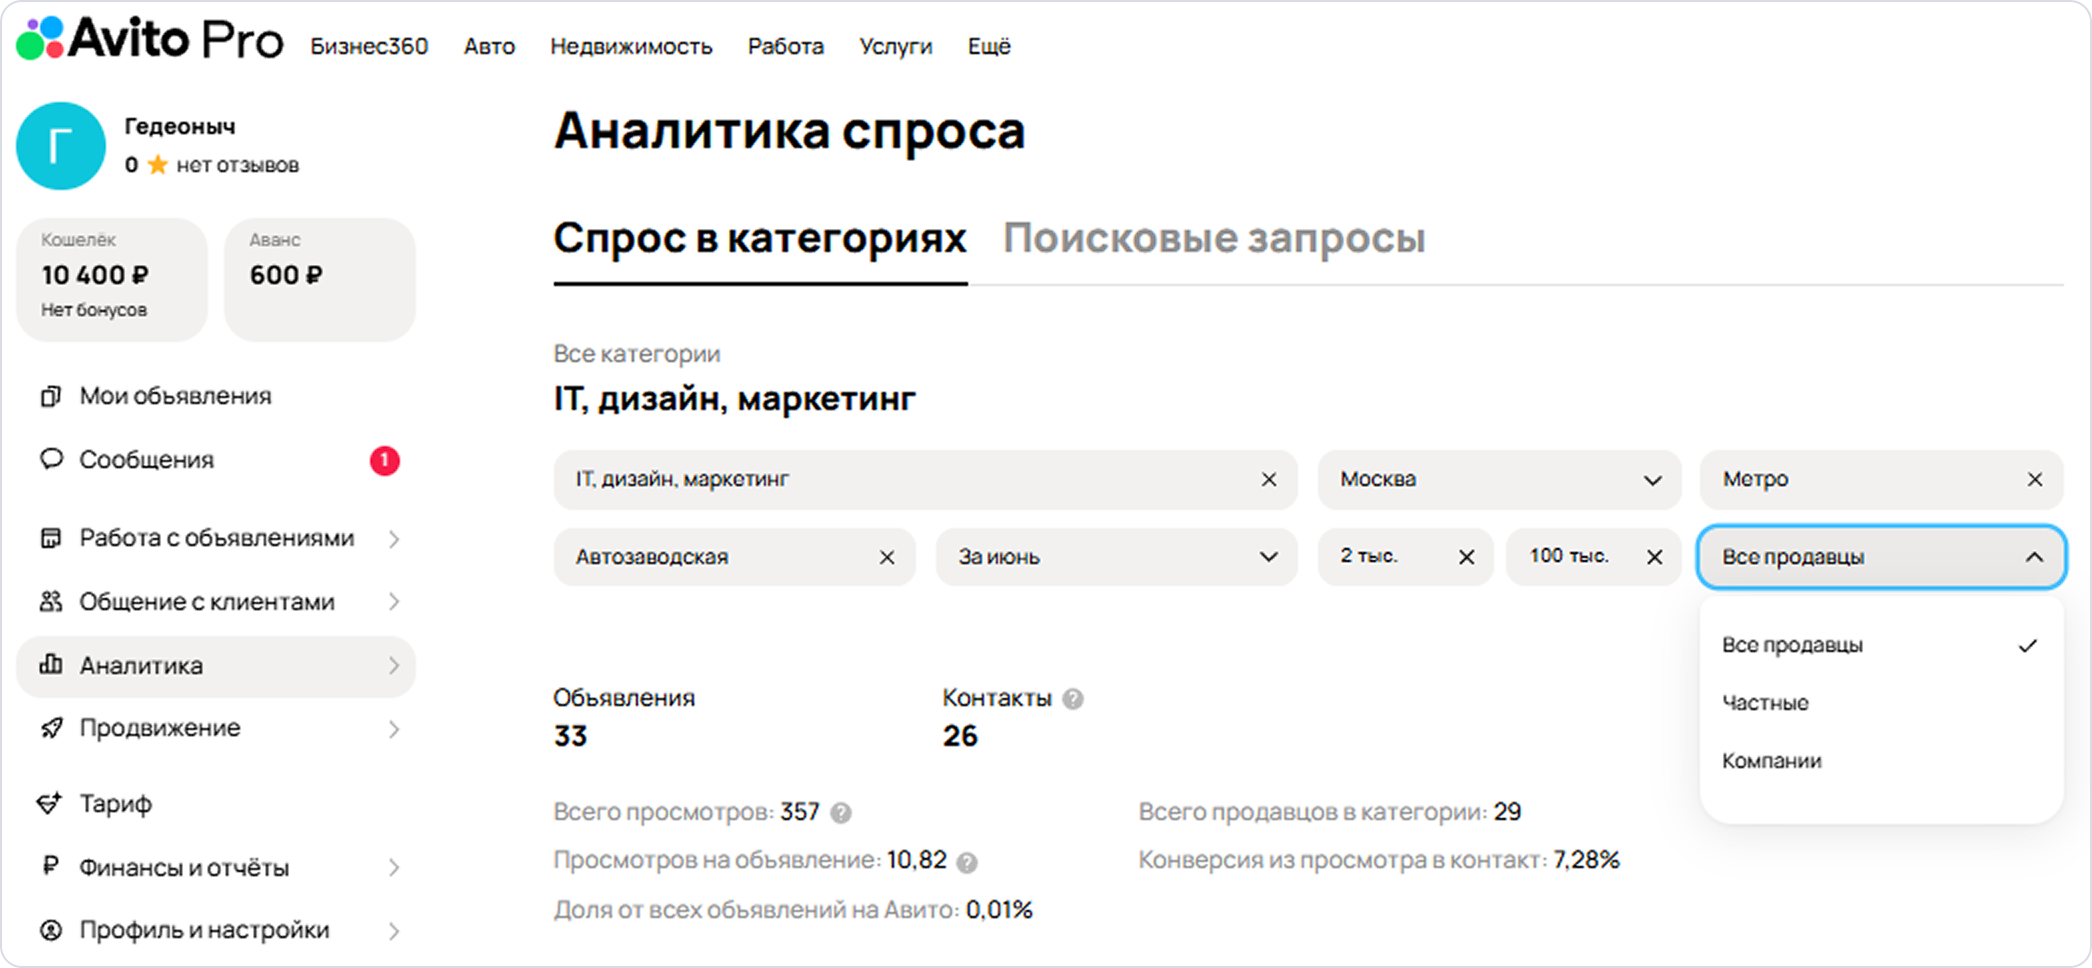Open the За июнь period dropdown
This screenshot has height=968, width=2092.
coord(1116,557)
